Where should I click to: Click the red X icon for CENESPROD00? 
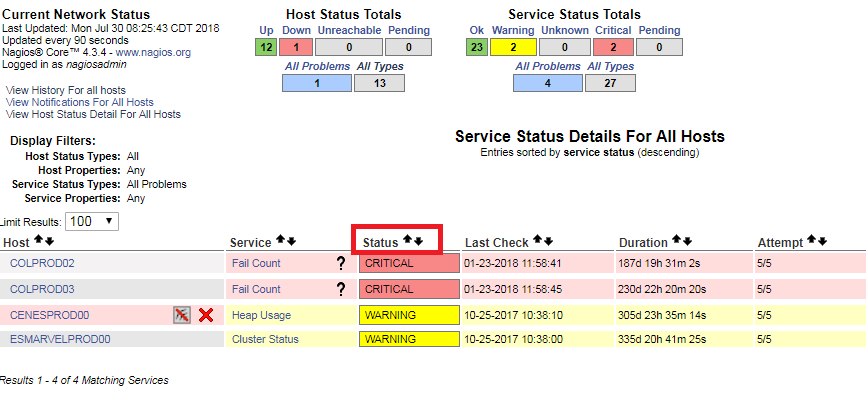pyautogui.click(x=206, y=315)
